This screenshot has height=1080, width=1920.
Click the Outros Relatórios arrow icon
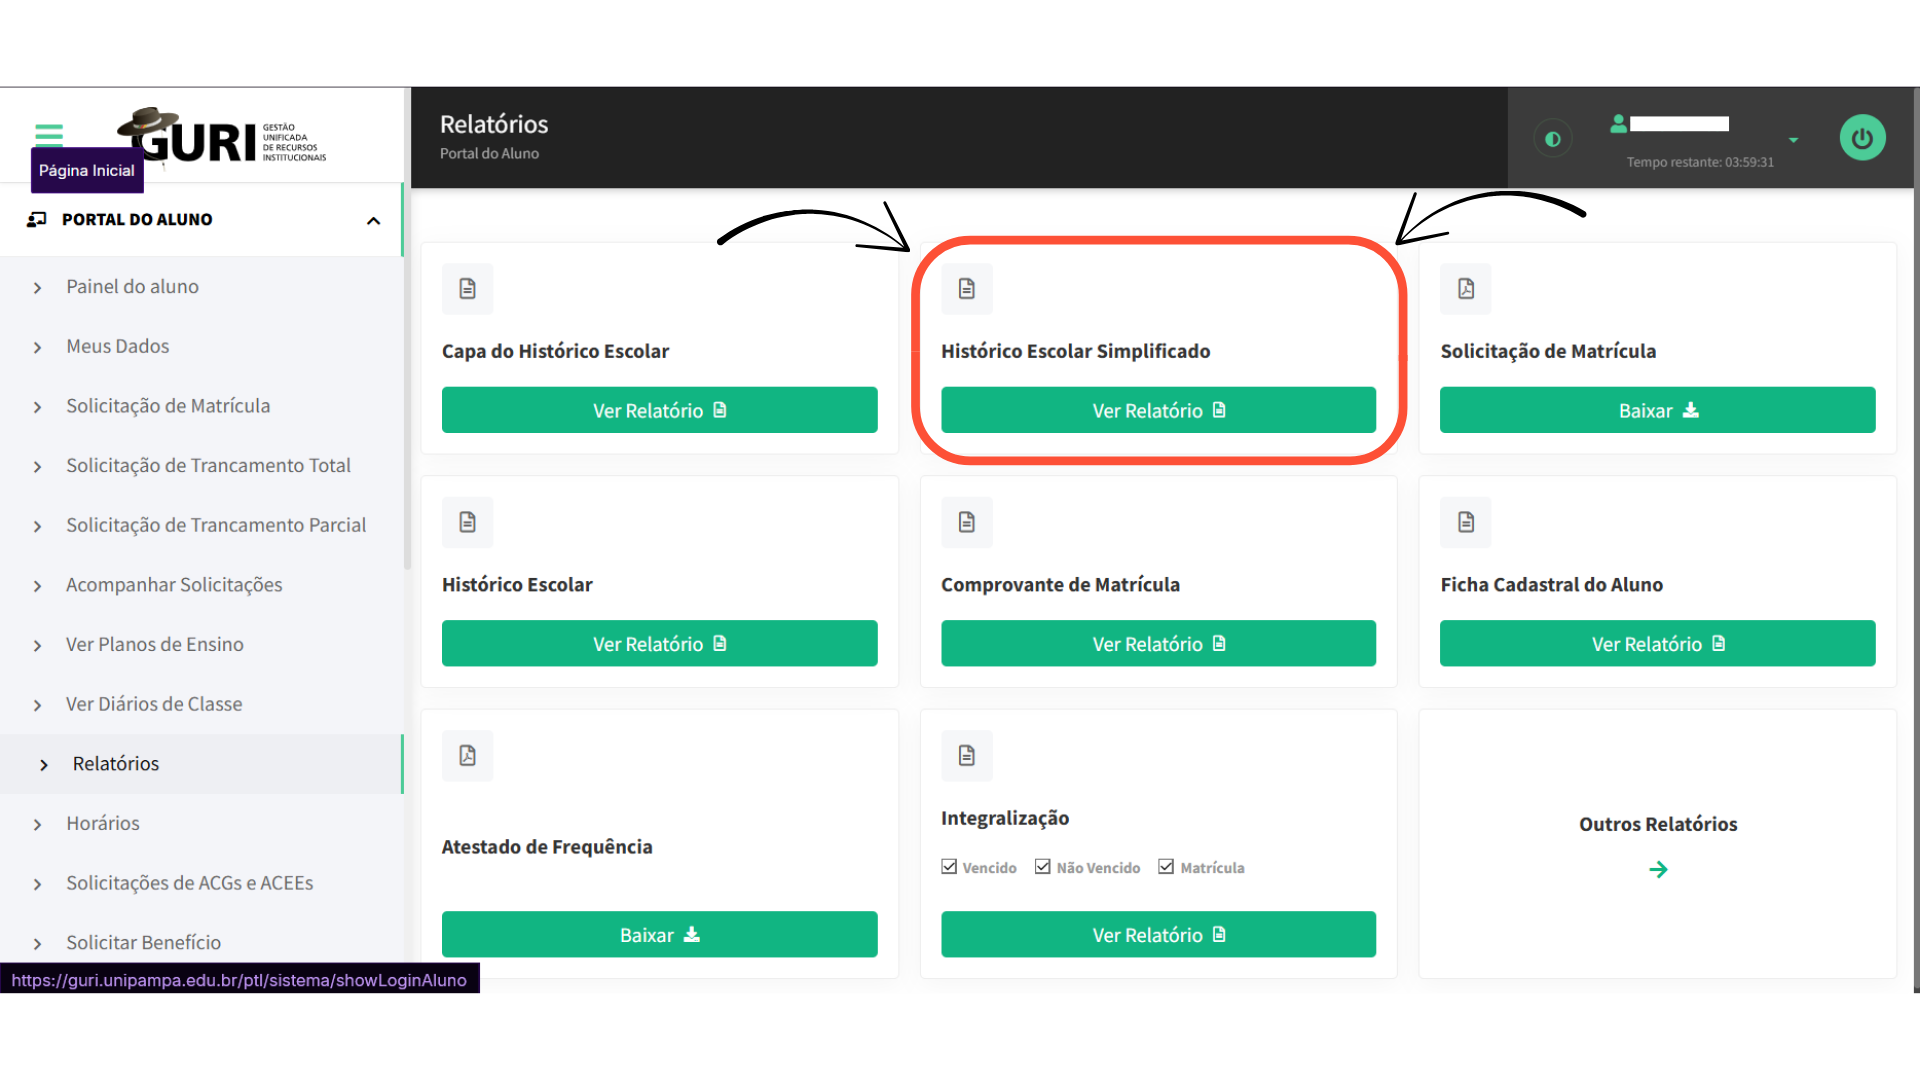pos(1658,870)
